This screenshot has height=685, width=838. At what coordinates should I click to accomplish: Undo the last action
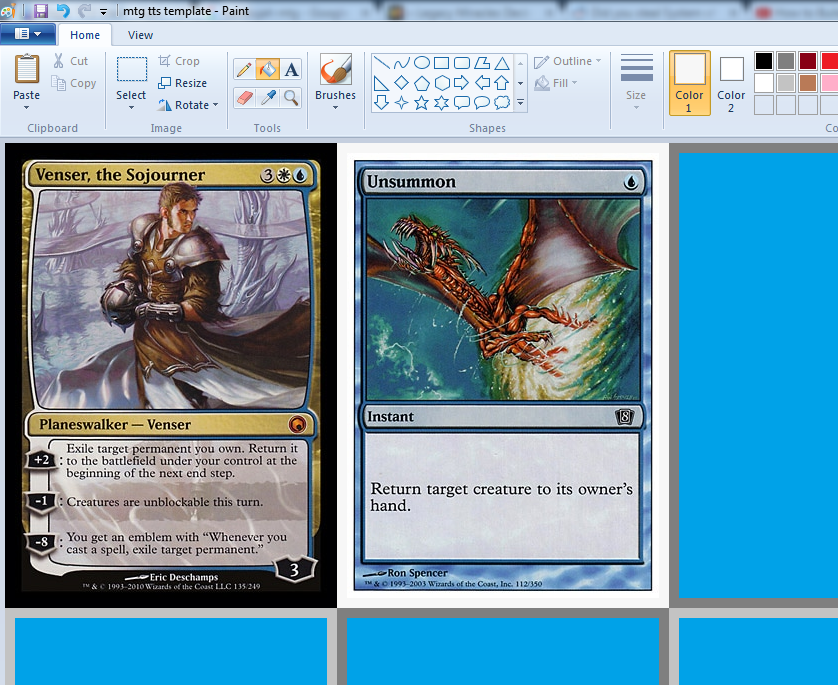coord(63,10)
